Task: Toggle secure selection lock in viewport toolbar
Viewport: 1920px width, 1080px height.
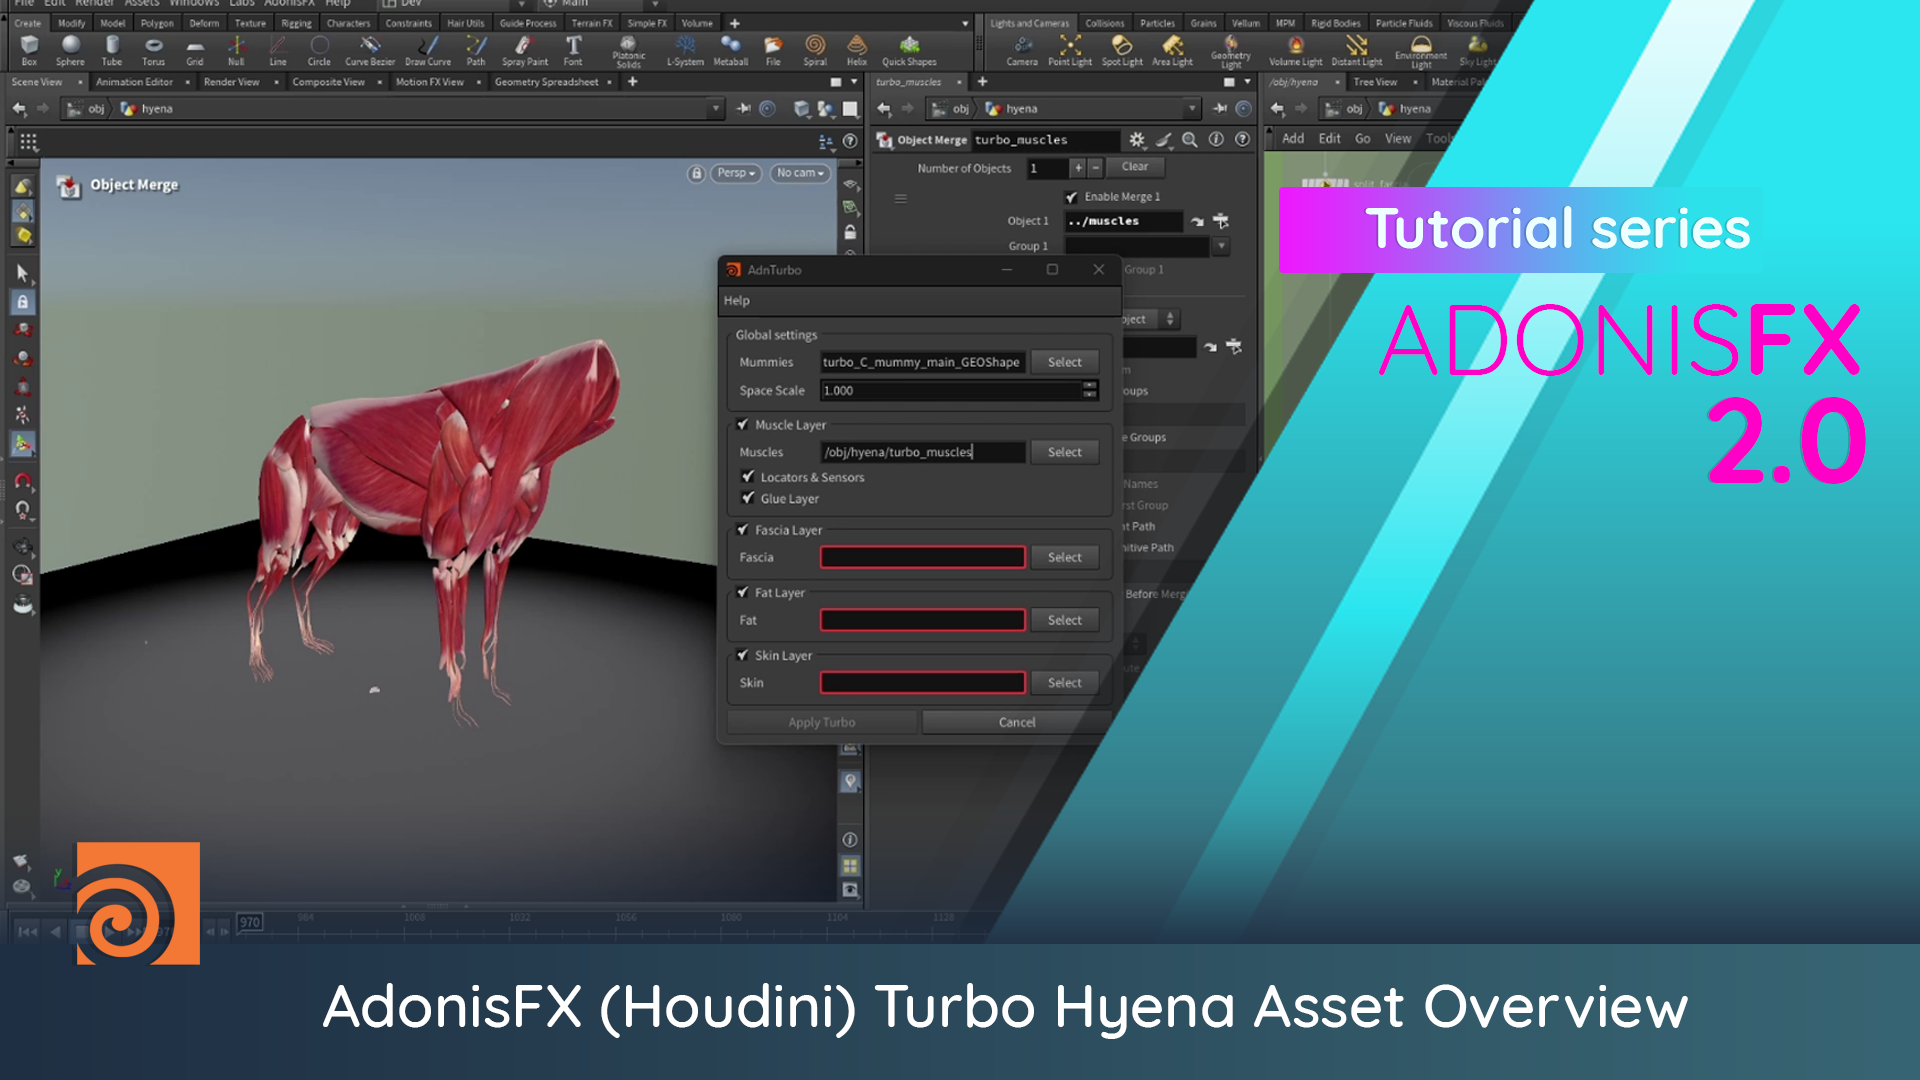Action: click(x=23, y=301)
